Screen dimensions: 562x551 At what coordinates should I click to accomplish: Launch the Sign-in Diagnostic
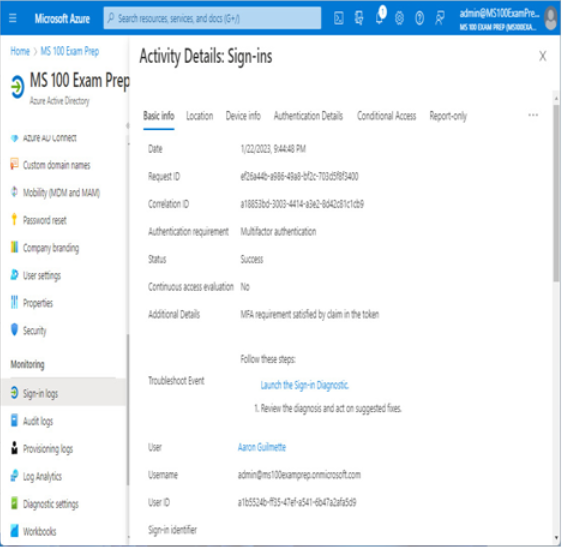tap(304, 385)
